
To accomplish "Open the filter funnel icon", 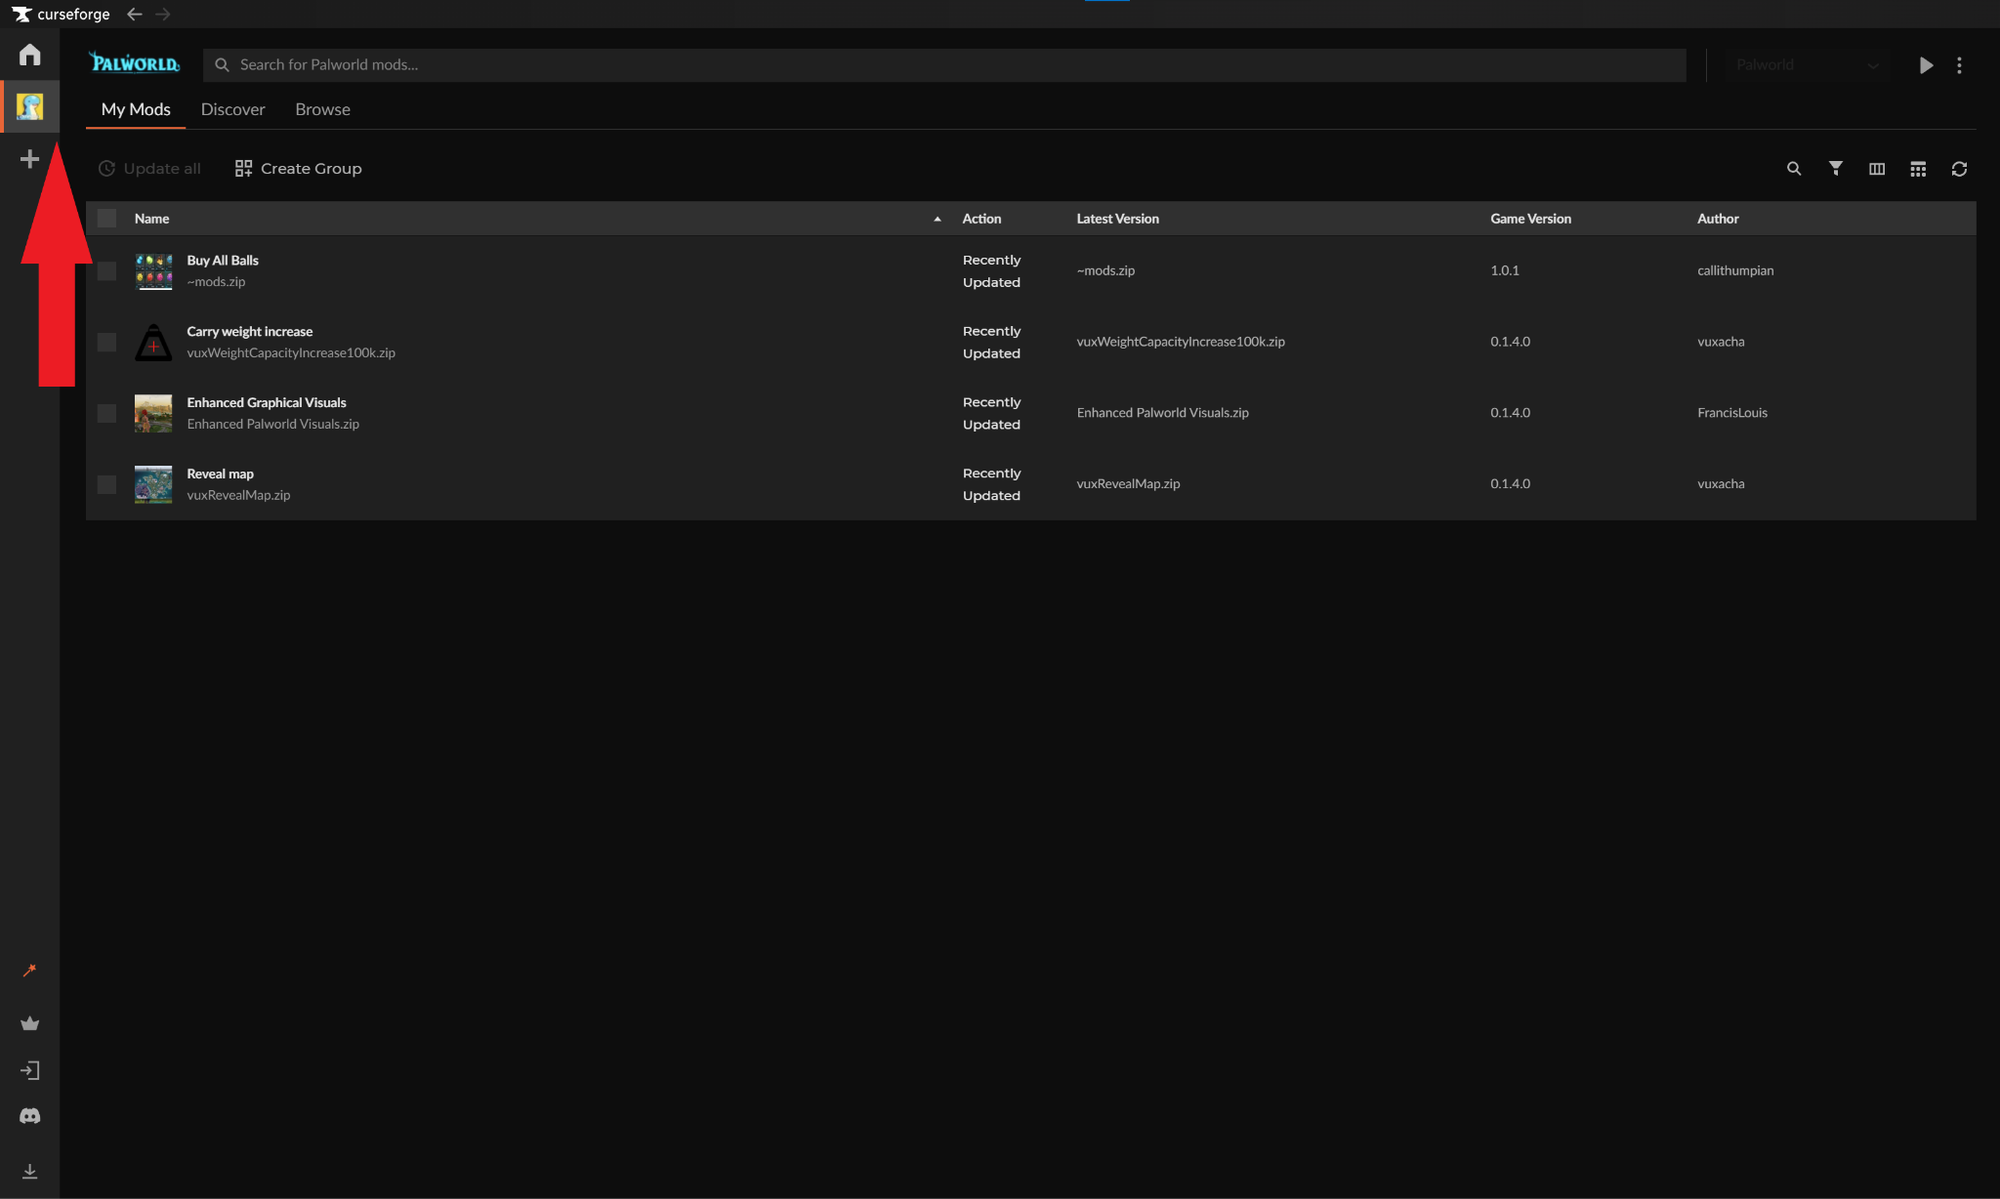I will 1836,168.
